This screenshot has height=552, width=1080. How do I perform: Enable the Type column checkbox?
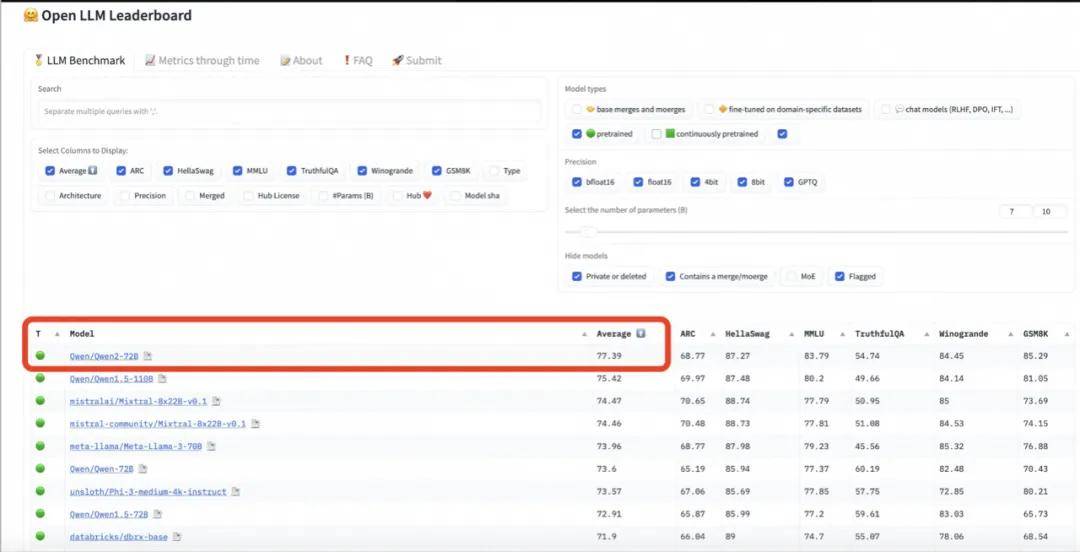coord(495,171)
